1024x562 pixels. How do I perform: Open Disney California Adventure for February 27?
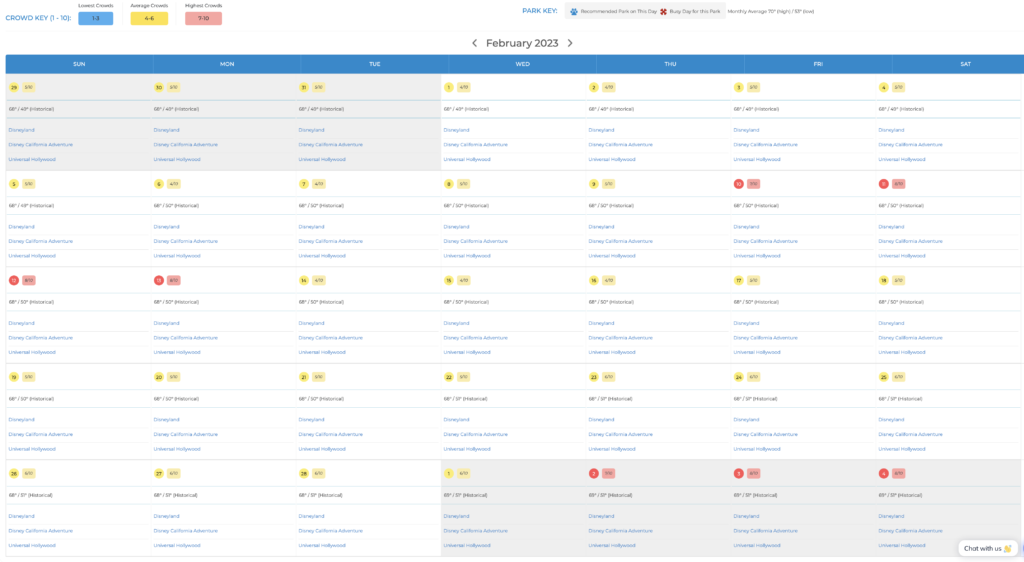185,531
